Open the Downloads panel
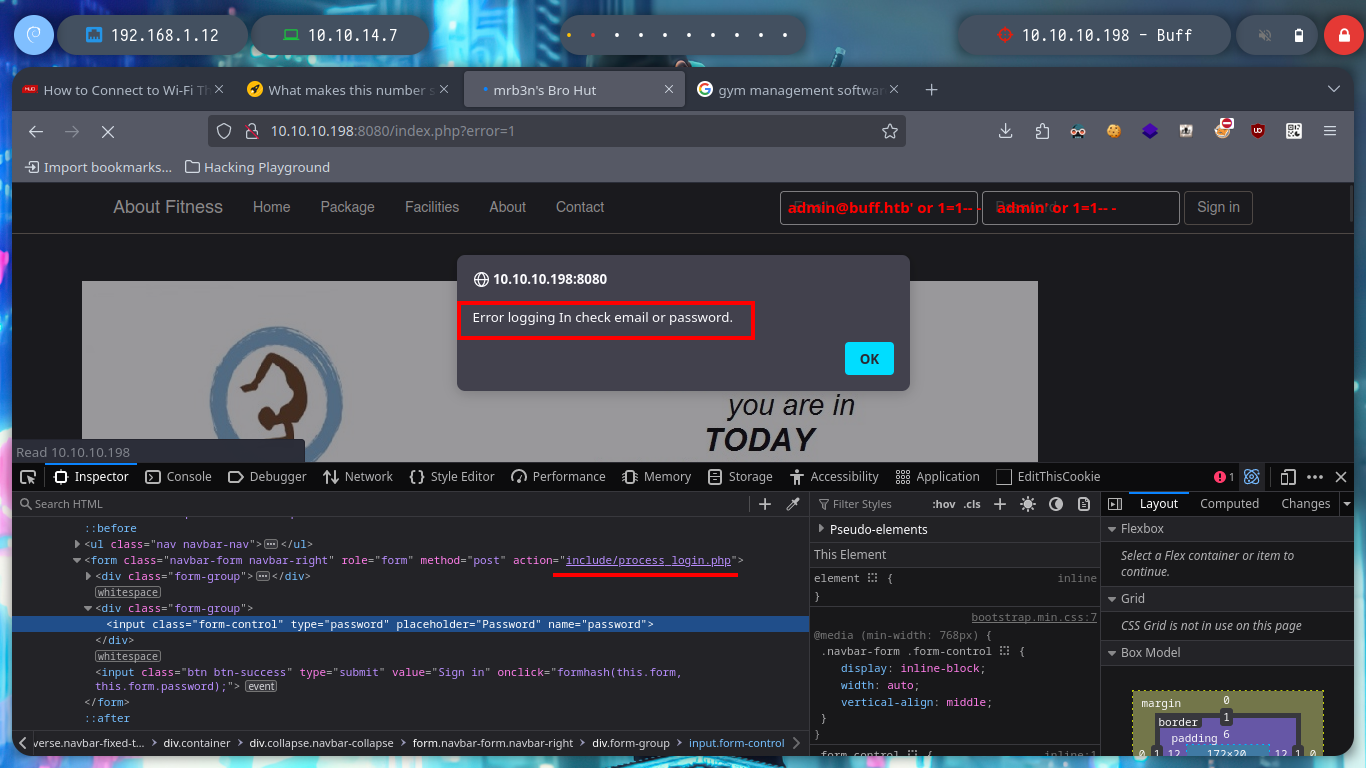 tap(1006, 131)
